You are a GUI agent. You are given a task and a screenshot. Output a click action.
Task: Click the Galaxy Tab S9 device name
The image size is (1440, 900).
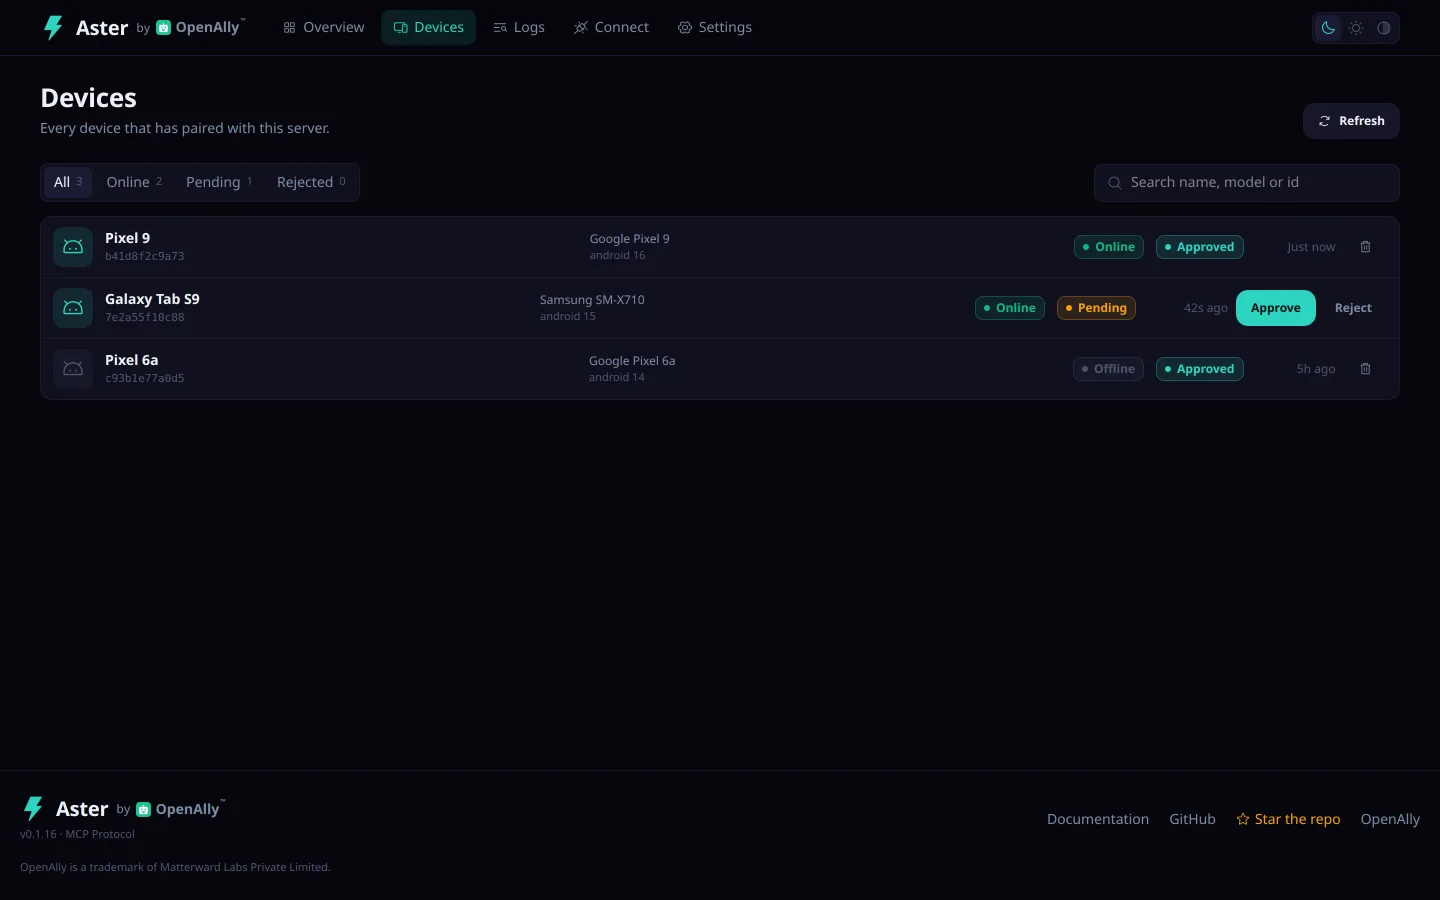[152, 299]
